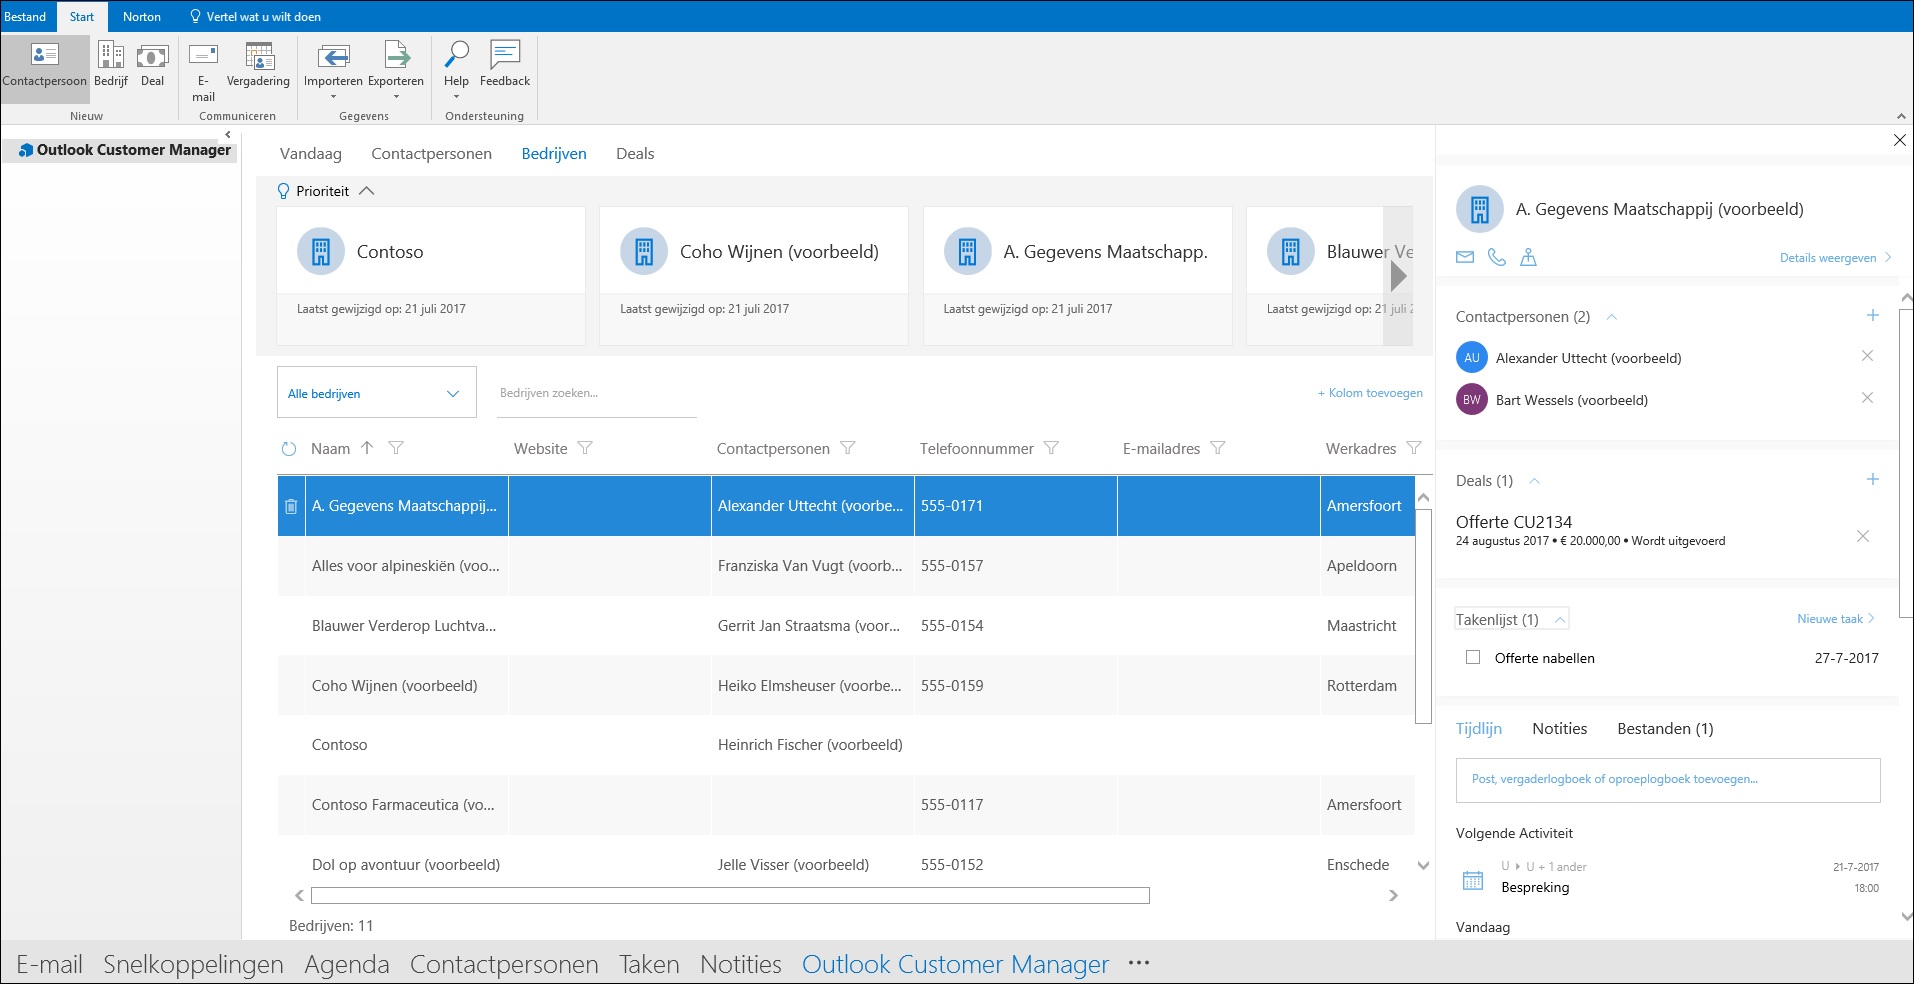Image resolution: width=1914 pixels, height=984 pixels.
Task: Select 'Coho Wijnen (voorbeeld)' table row
Action: coord(846,686)
